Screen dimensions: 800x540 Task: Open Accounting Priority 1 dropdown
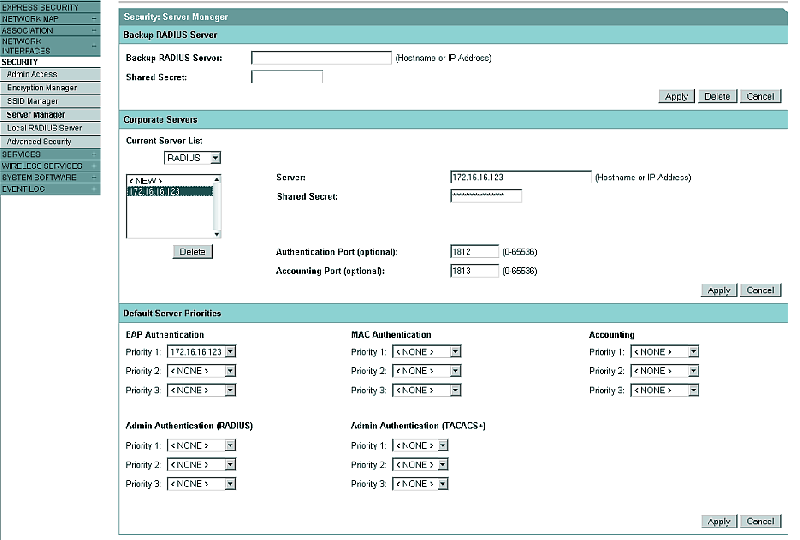click(x=665, y=352)
